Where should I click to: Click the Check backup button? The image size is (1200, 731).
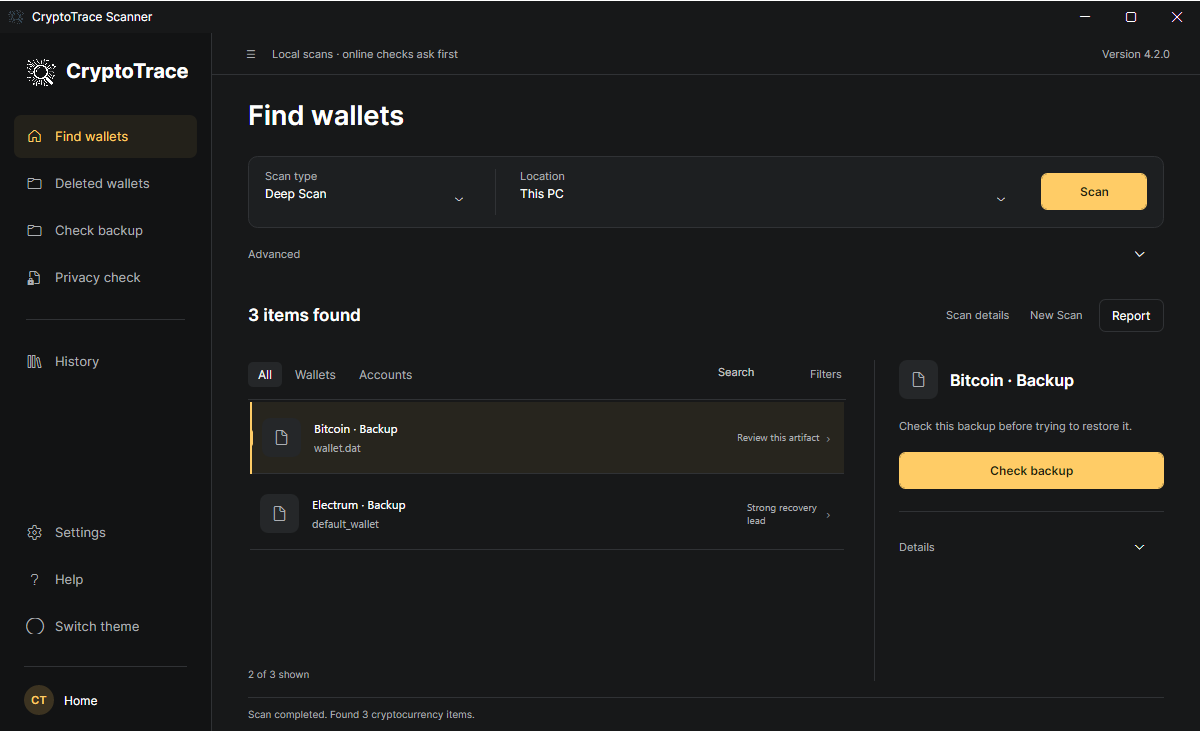tap(1031, 470)
